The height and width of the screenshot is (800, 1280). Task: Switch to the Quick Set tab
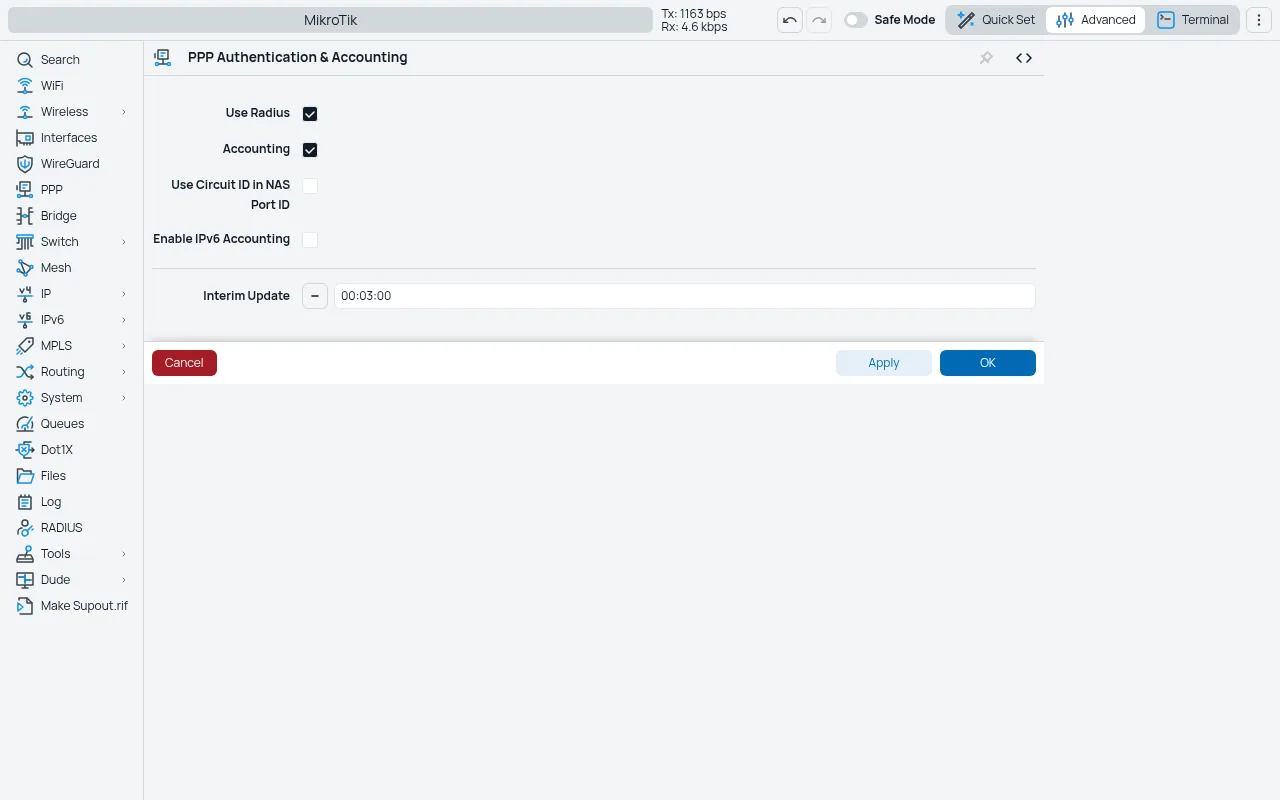[x=996, y=20]
